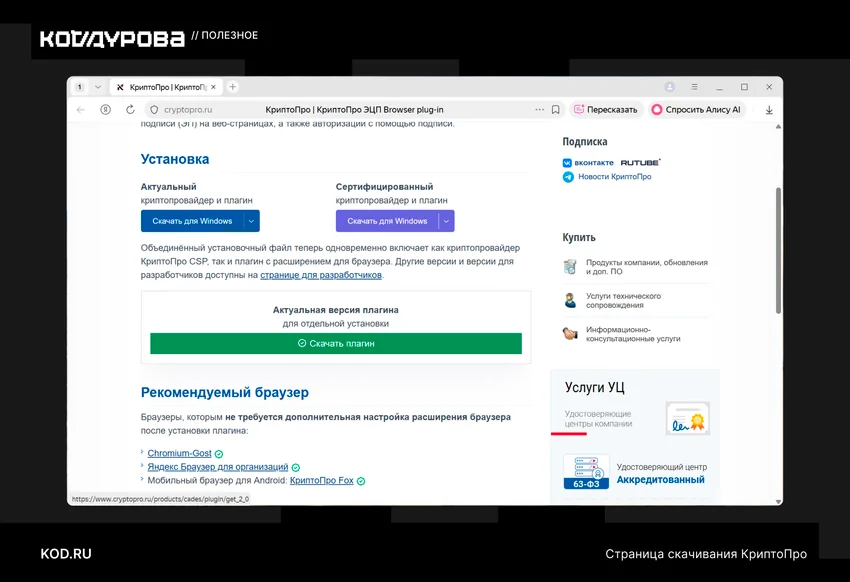Open Новости КриптоПро Telegram link

(615, 177)
